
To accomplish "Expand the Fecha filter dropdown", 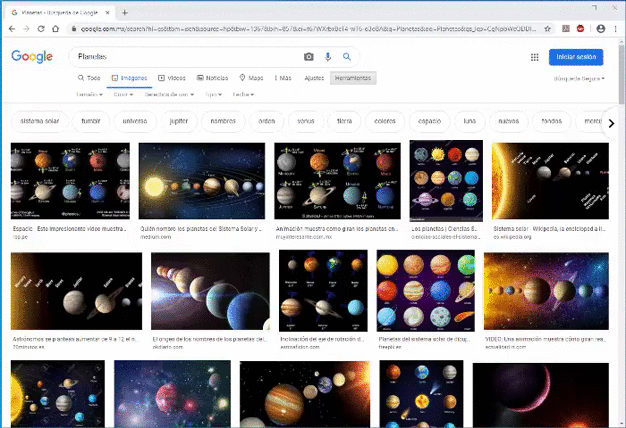I will click(243, 95).
